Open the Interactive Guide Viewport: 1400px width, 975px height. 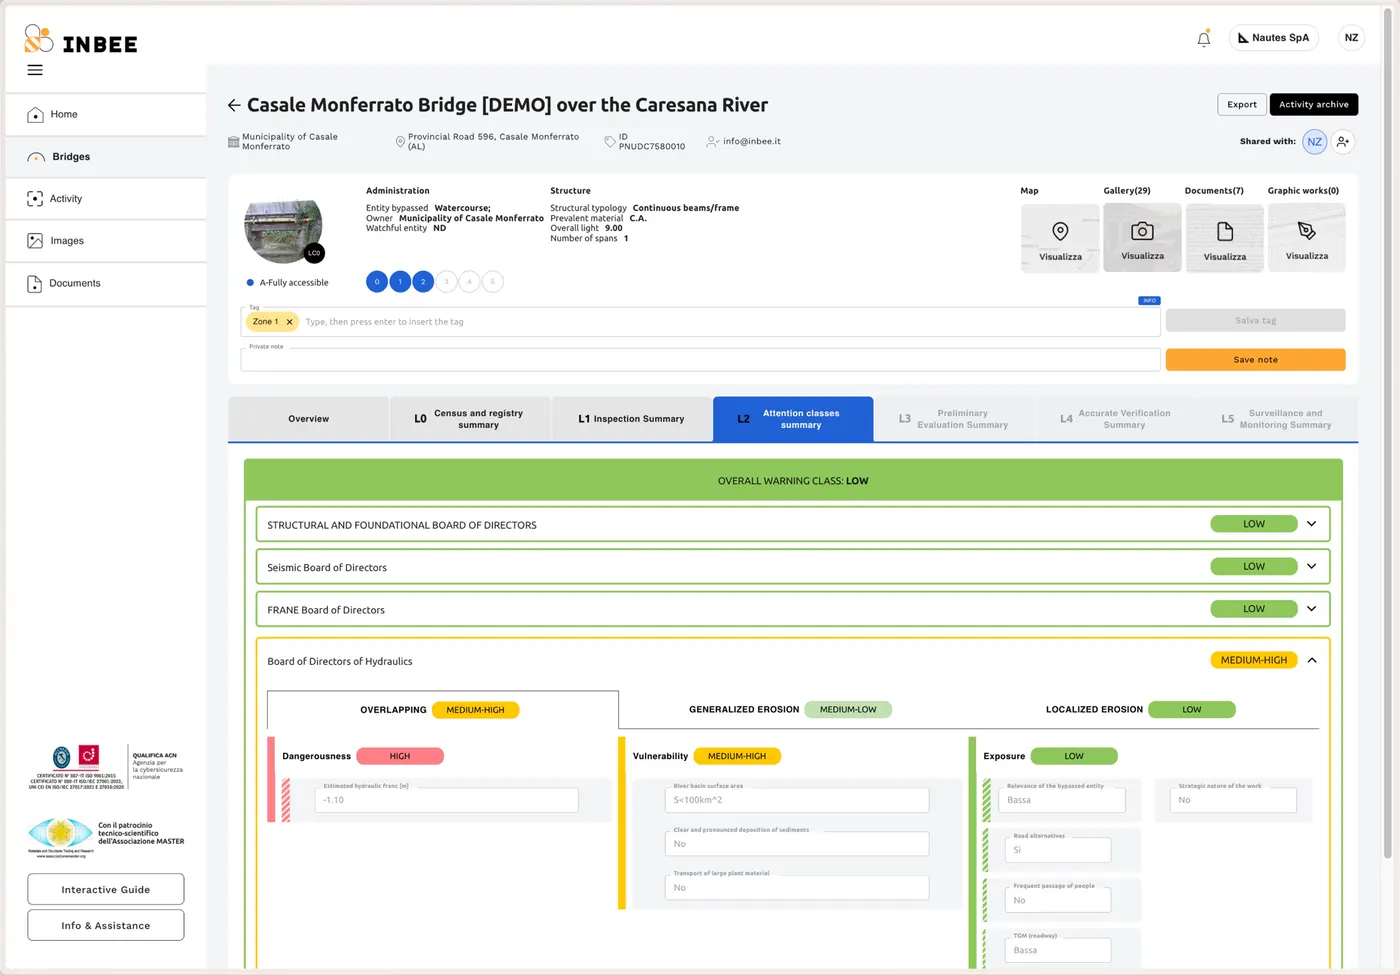coord(106,889)
